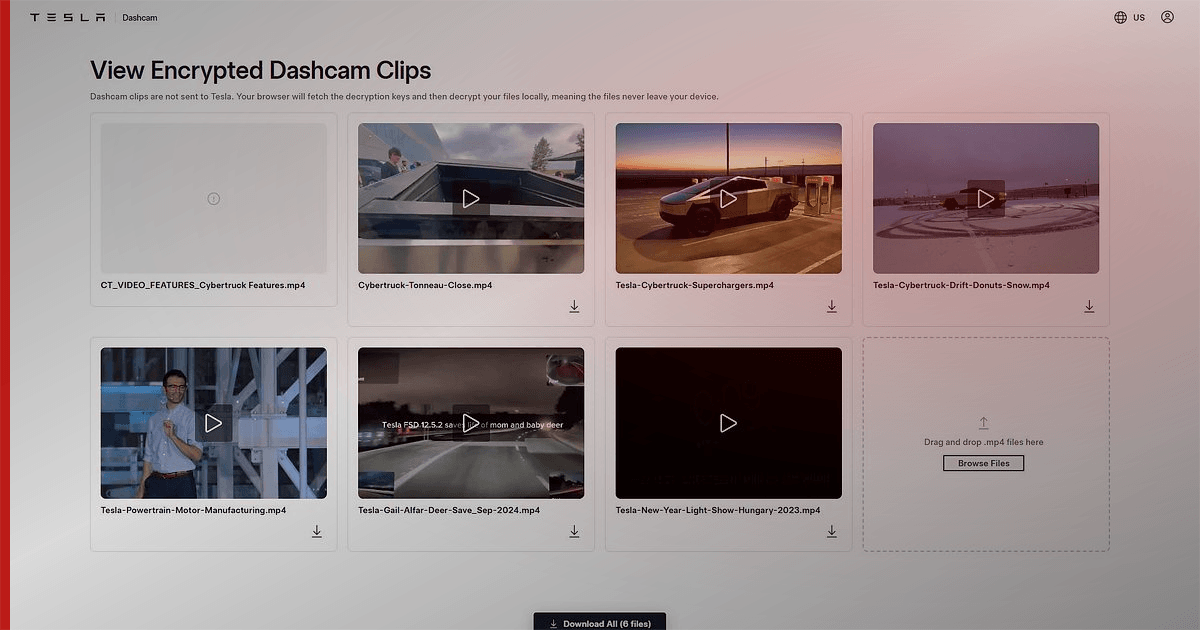1200x630 pixels.
Task: Select the Tesla-Cybertruck-Drift-Donuts-Snow.mp4 file name
Action: [961, 285]
